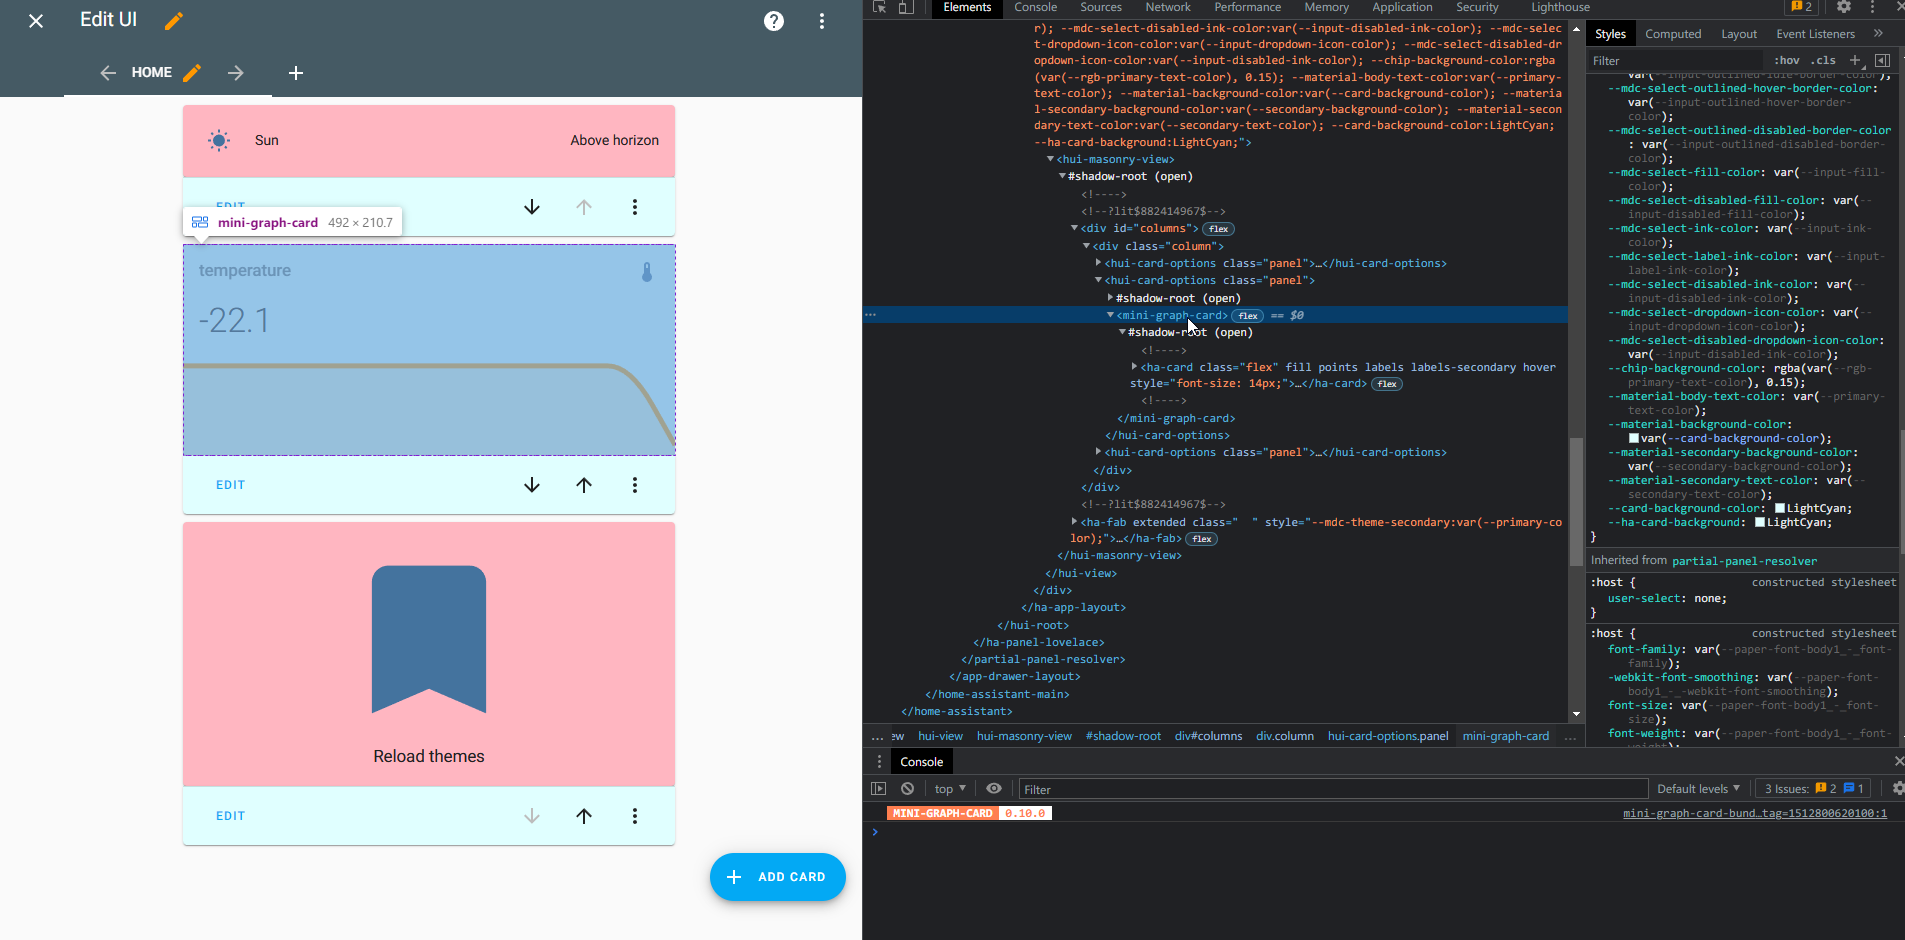The height and width of the screenshot is (940, 1905).
Task: Open the temperature card options menu
Action: click(635, 485)
